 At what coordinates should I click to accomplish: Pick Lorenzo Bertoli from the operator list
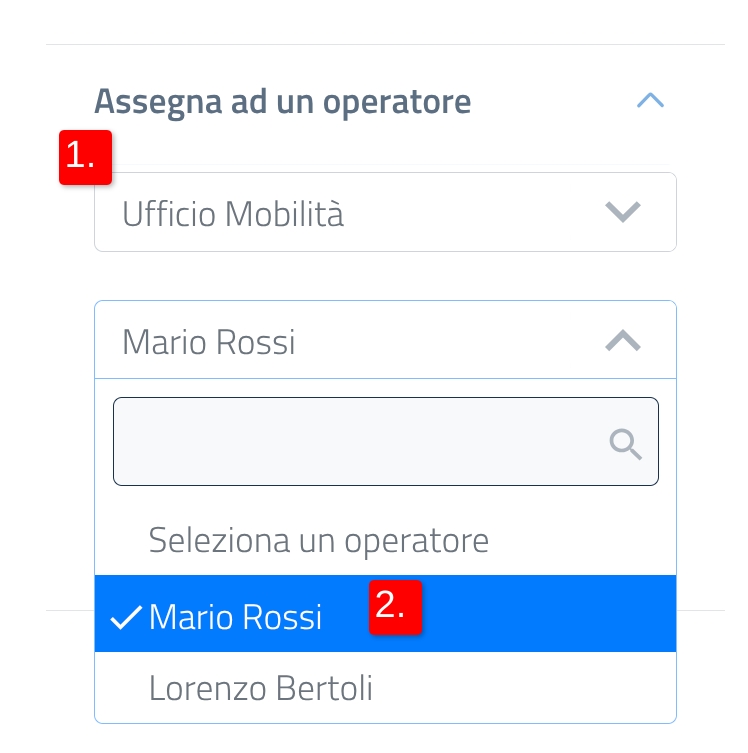pos(260,688)
